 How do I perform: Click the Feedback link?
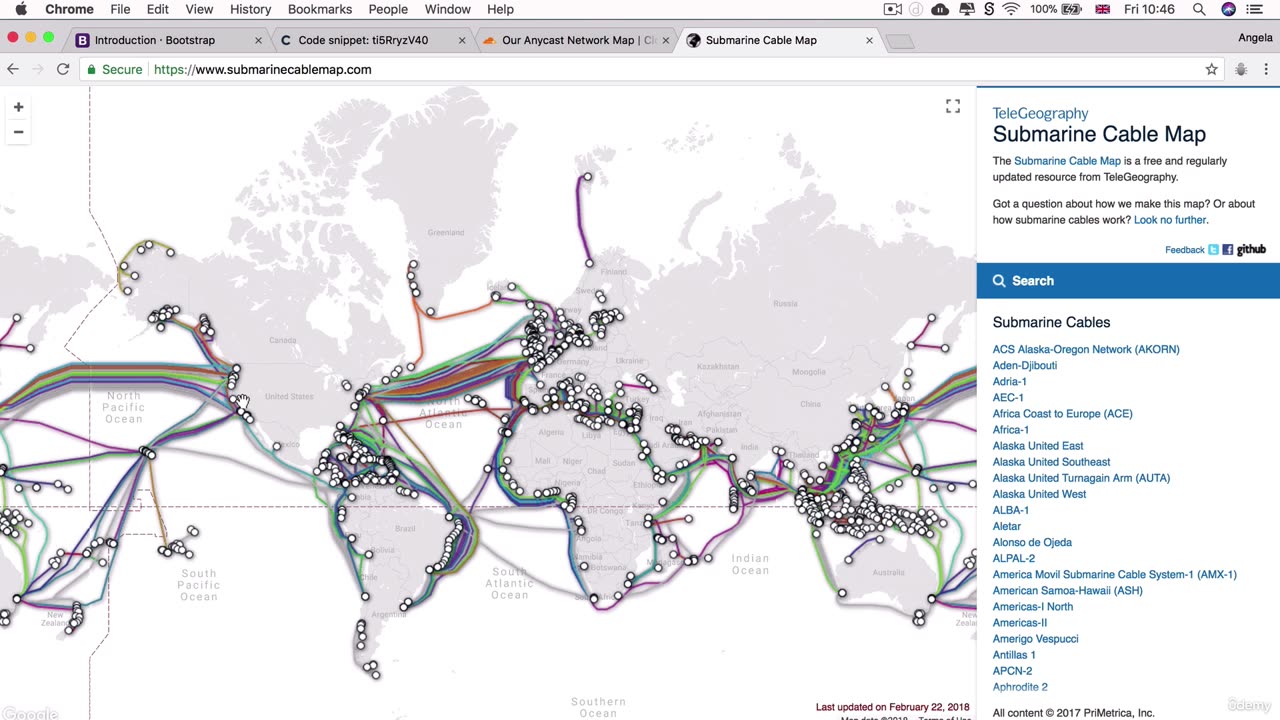tap(1185, 250)
